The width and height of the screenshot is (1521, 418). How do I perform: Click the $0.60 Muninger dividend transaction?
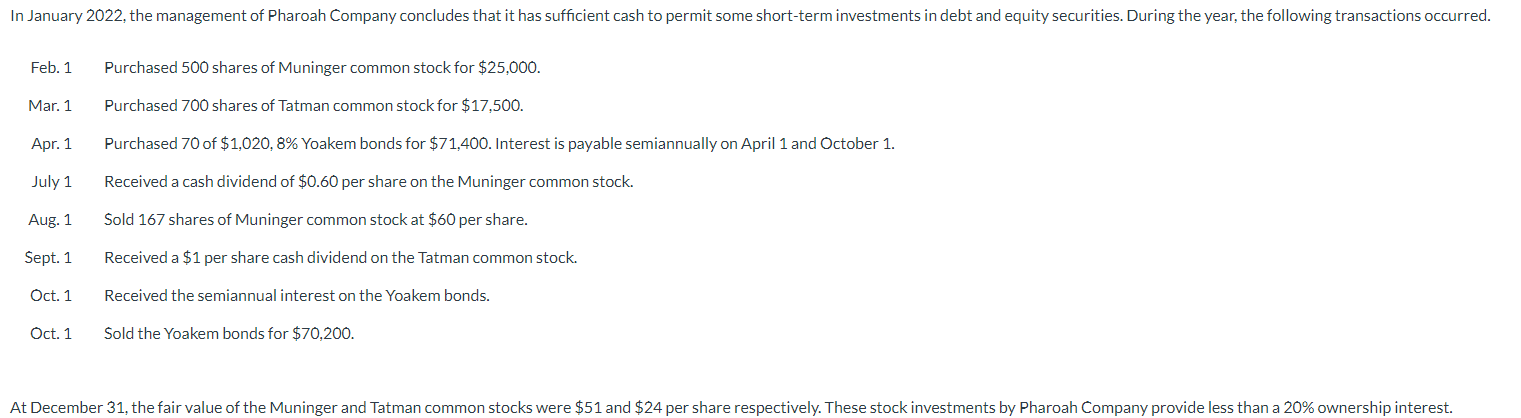tap(368, 182)
